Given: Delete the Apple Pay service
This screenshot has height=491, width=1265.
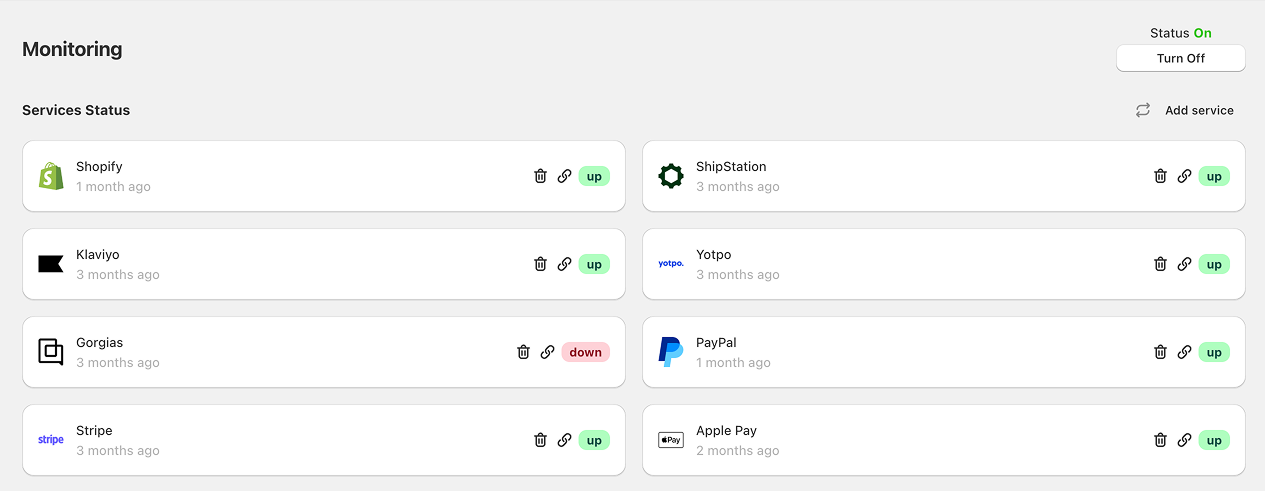Looking at the screenshot, I should click(1160, 440).
